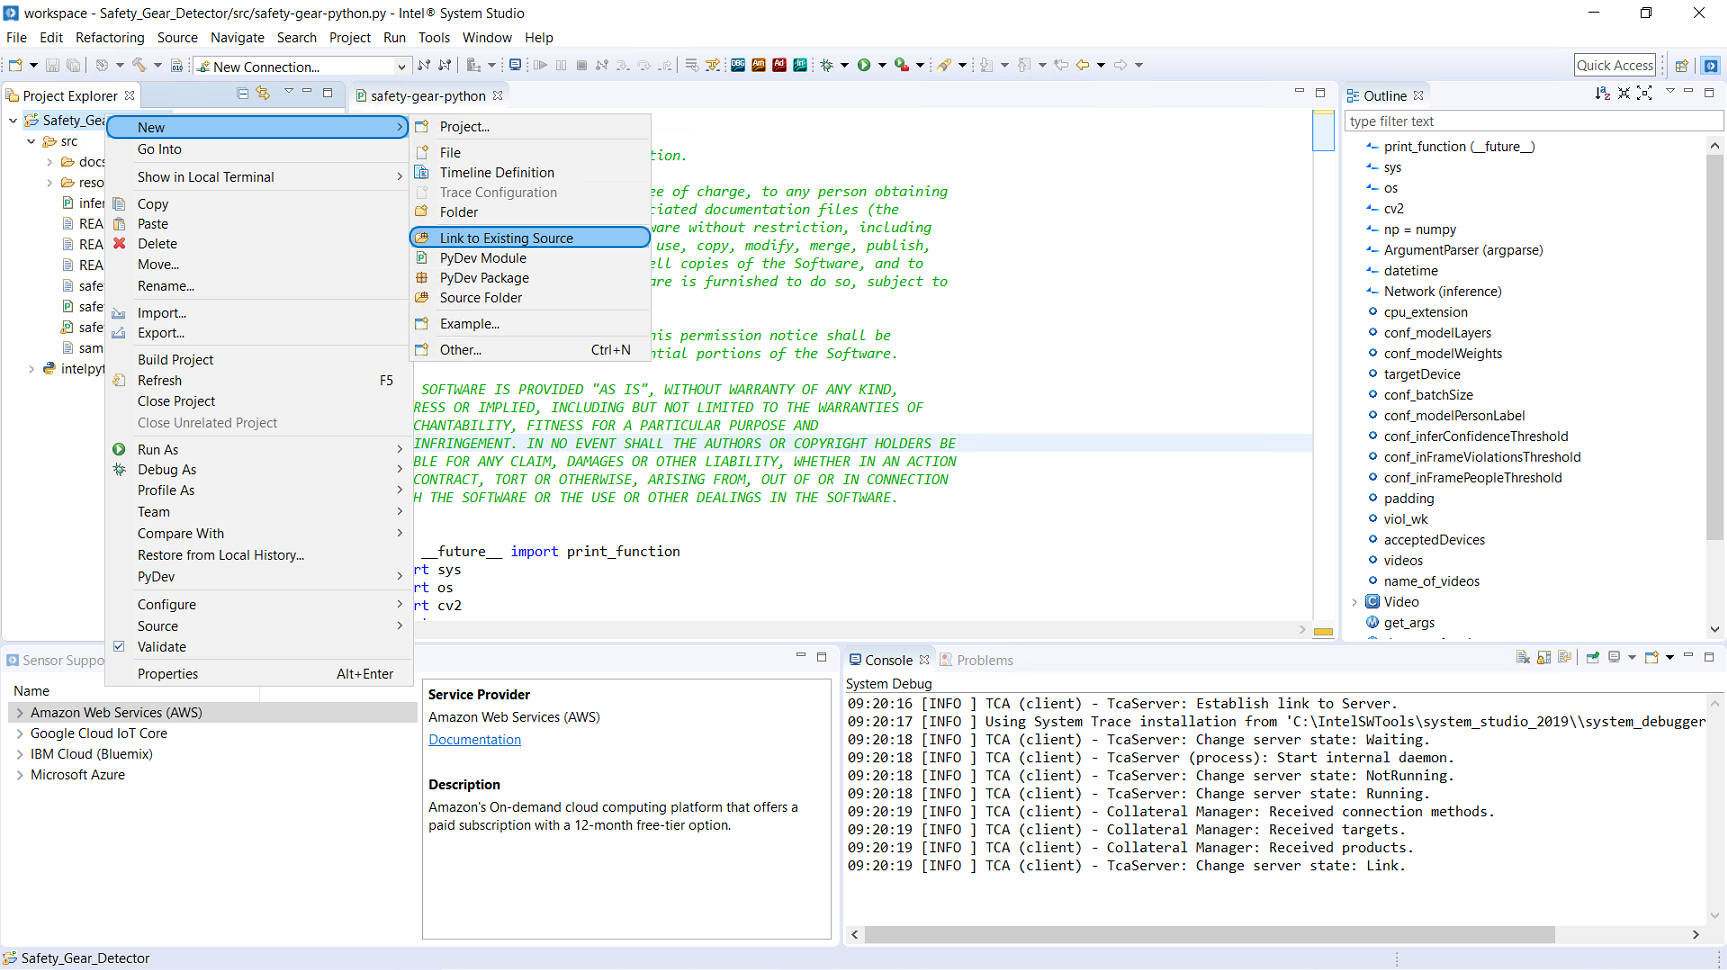Close the safety-gear-python editor tab
Image resolution: width=1727 pixels, height=970 pixels.
tap(498, 96)
